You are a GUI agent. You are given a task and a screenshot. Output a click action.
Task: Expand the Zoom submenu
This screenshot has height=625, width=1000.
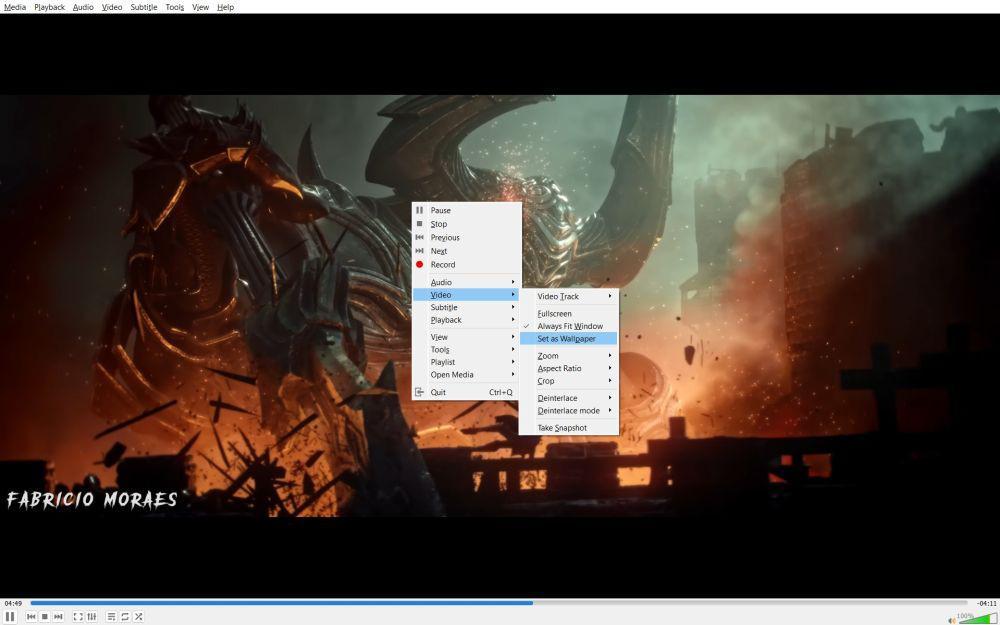coord(569,356)
